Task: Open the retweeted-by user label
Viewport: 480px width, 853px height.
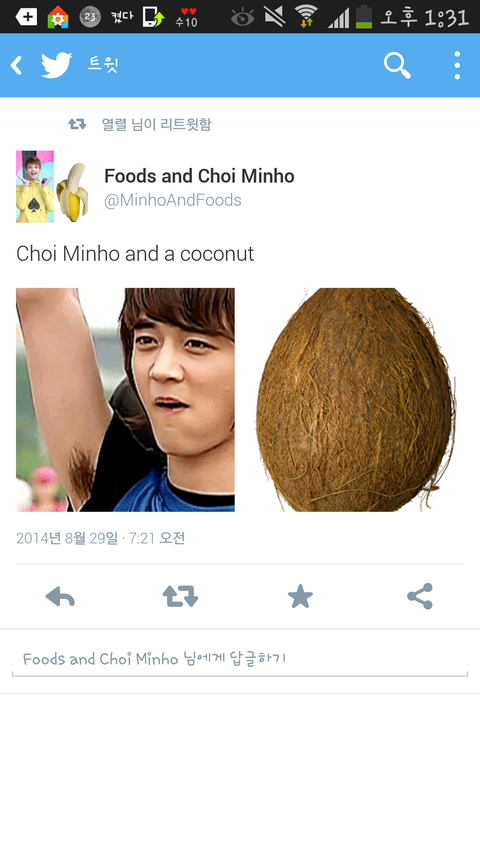Action: click(x=156, y=125)
